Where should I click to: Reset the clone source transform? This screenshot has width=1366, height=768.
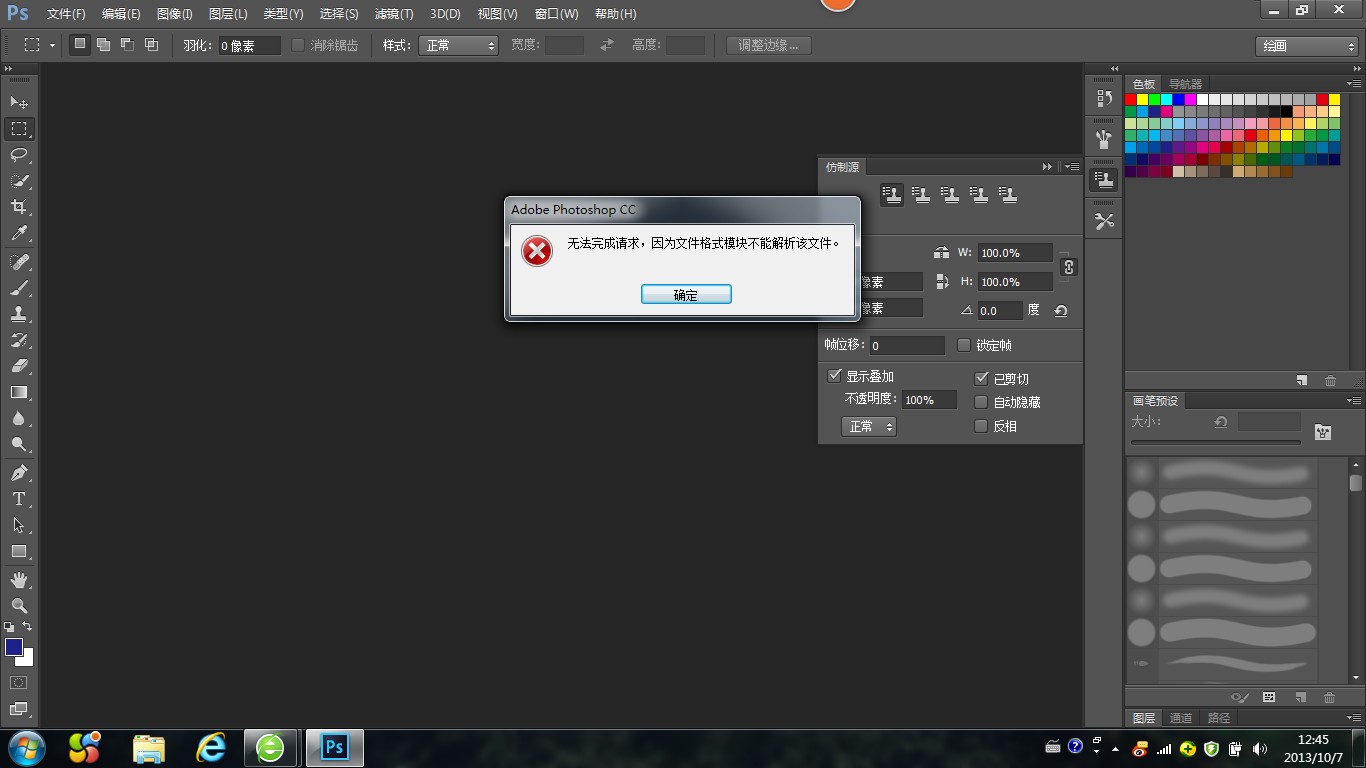(x=1061, y=311)
